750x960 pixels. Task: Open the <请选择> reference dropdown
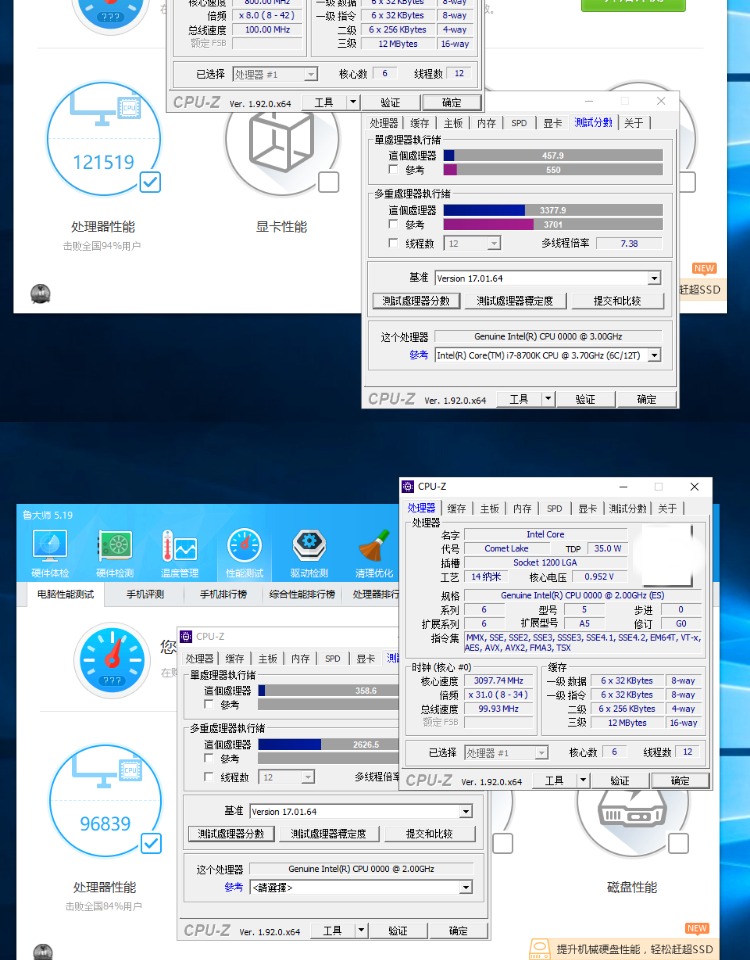(466, 887)
